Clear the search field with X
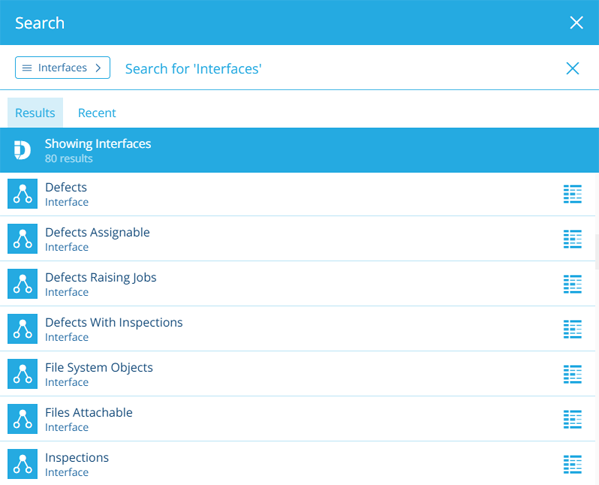Screen dimensions: 599x485 click(x=572, y=68)
